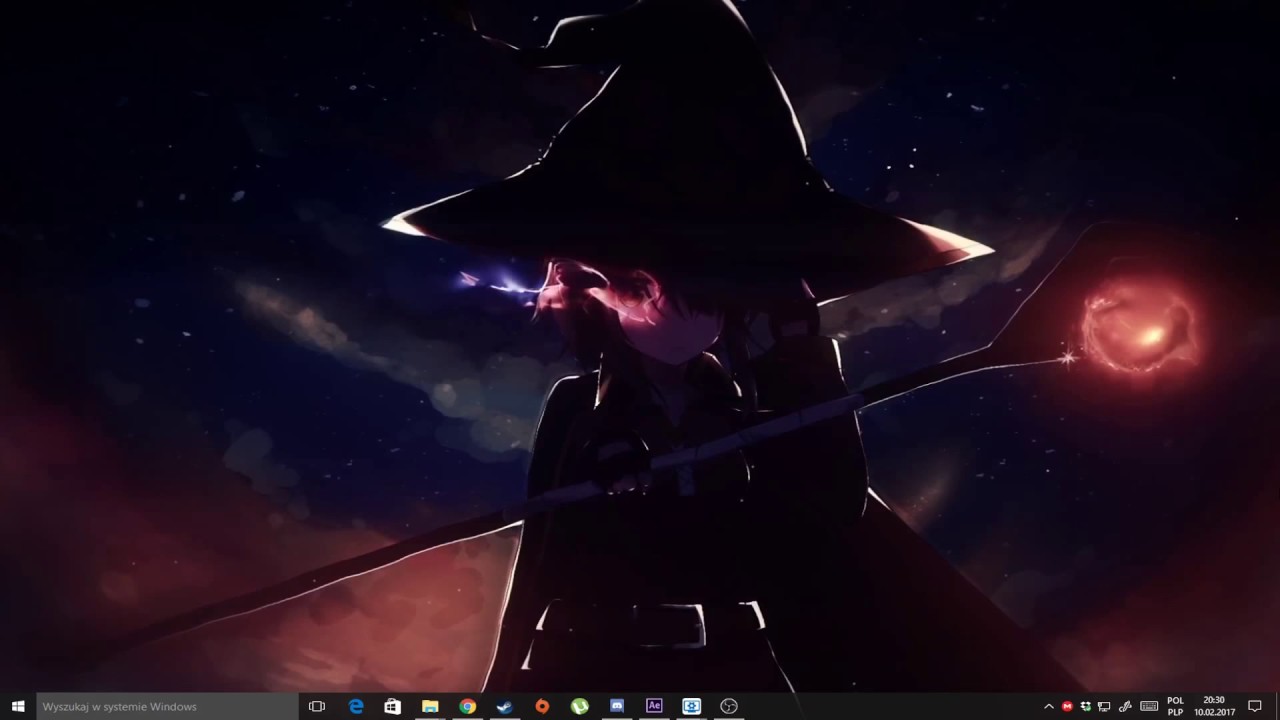Open the touch keyboard tray icon
Image resolution: width=1280 pixels, height=720 pixels.
coord(1149,707)
